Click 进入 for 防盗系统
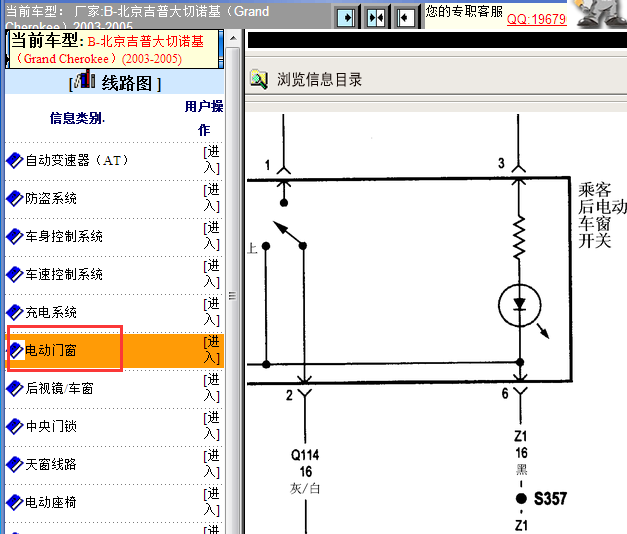Viewport: 627px width, 534px height. [x=212, y=198]
